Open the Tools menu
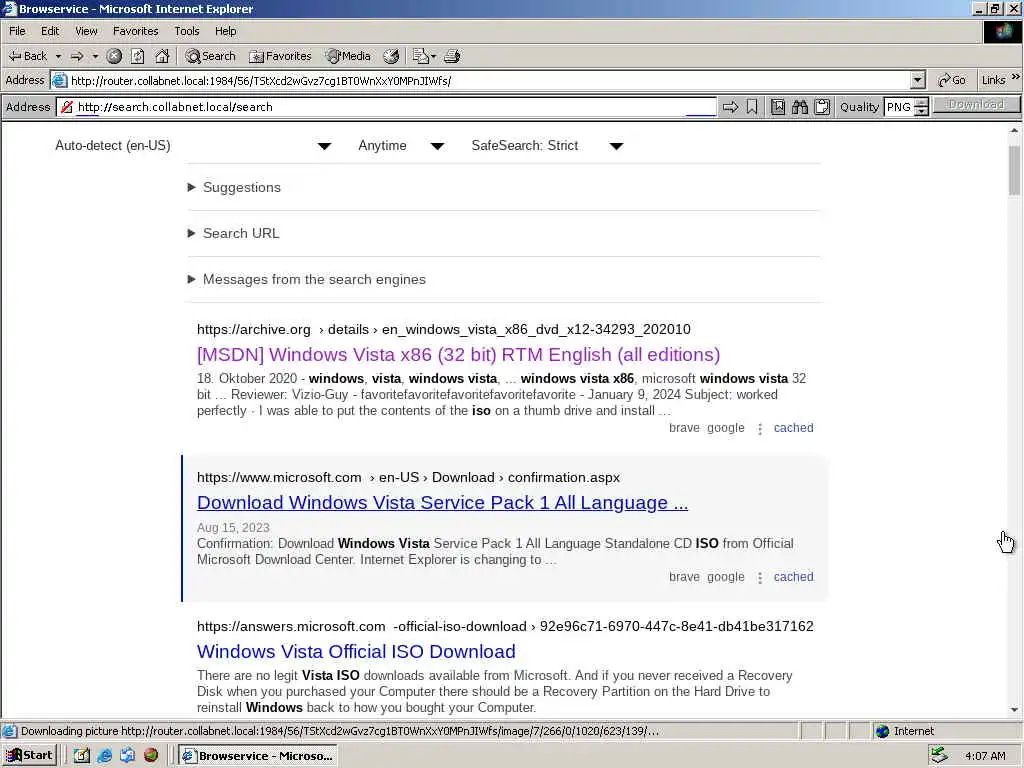This screenshot has width=1024, height=768. [186, 31]
